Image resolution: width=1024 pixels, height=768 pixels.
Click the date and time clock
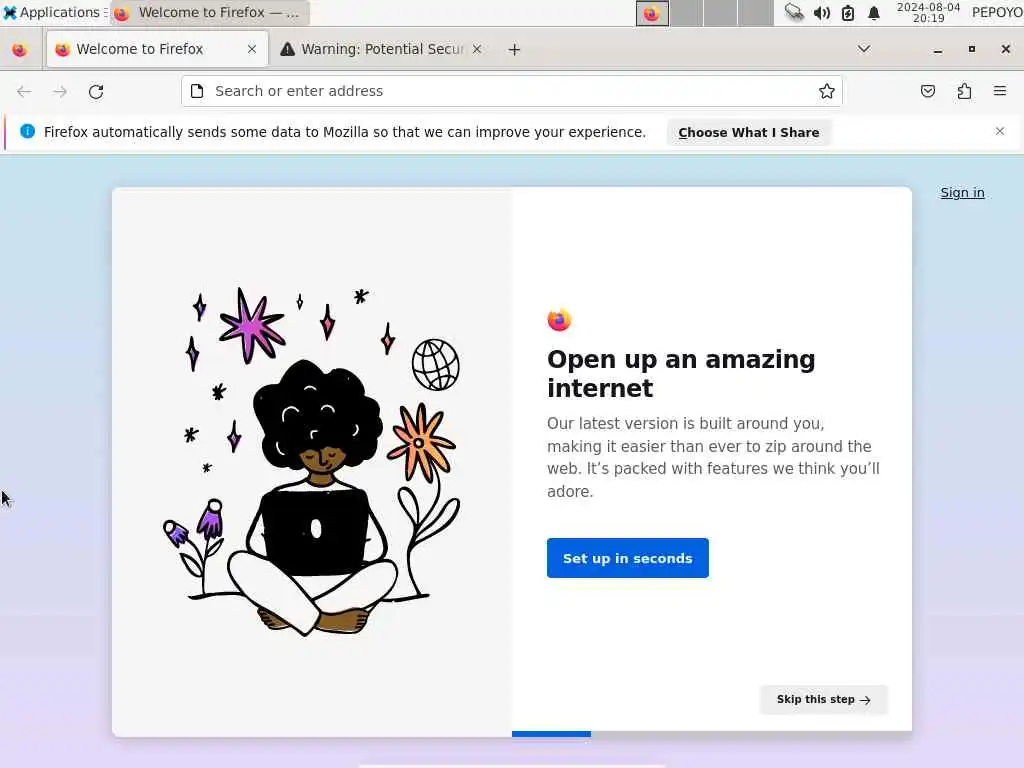coord(928,12)
